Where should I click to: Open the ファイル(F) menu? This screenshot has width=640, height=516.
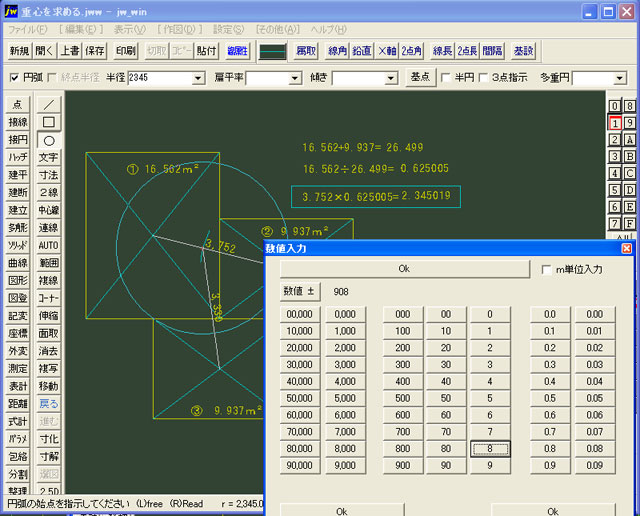[28, 29]
